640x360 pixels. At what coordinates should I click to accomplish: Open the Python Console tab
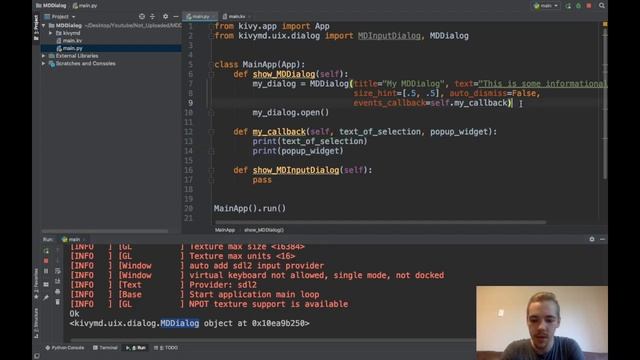(x=64, y=348)
